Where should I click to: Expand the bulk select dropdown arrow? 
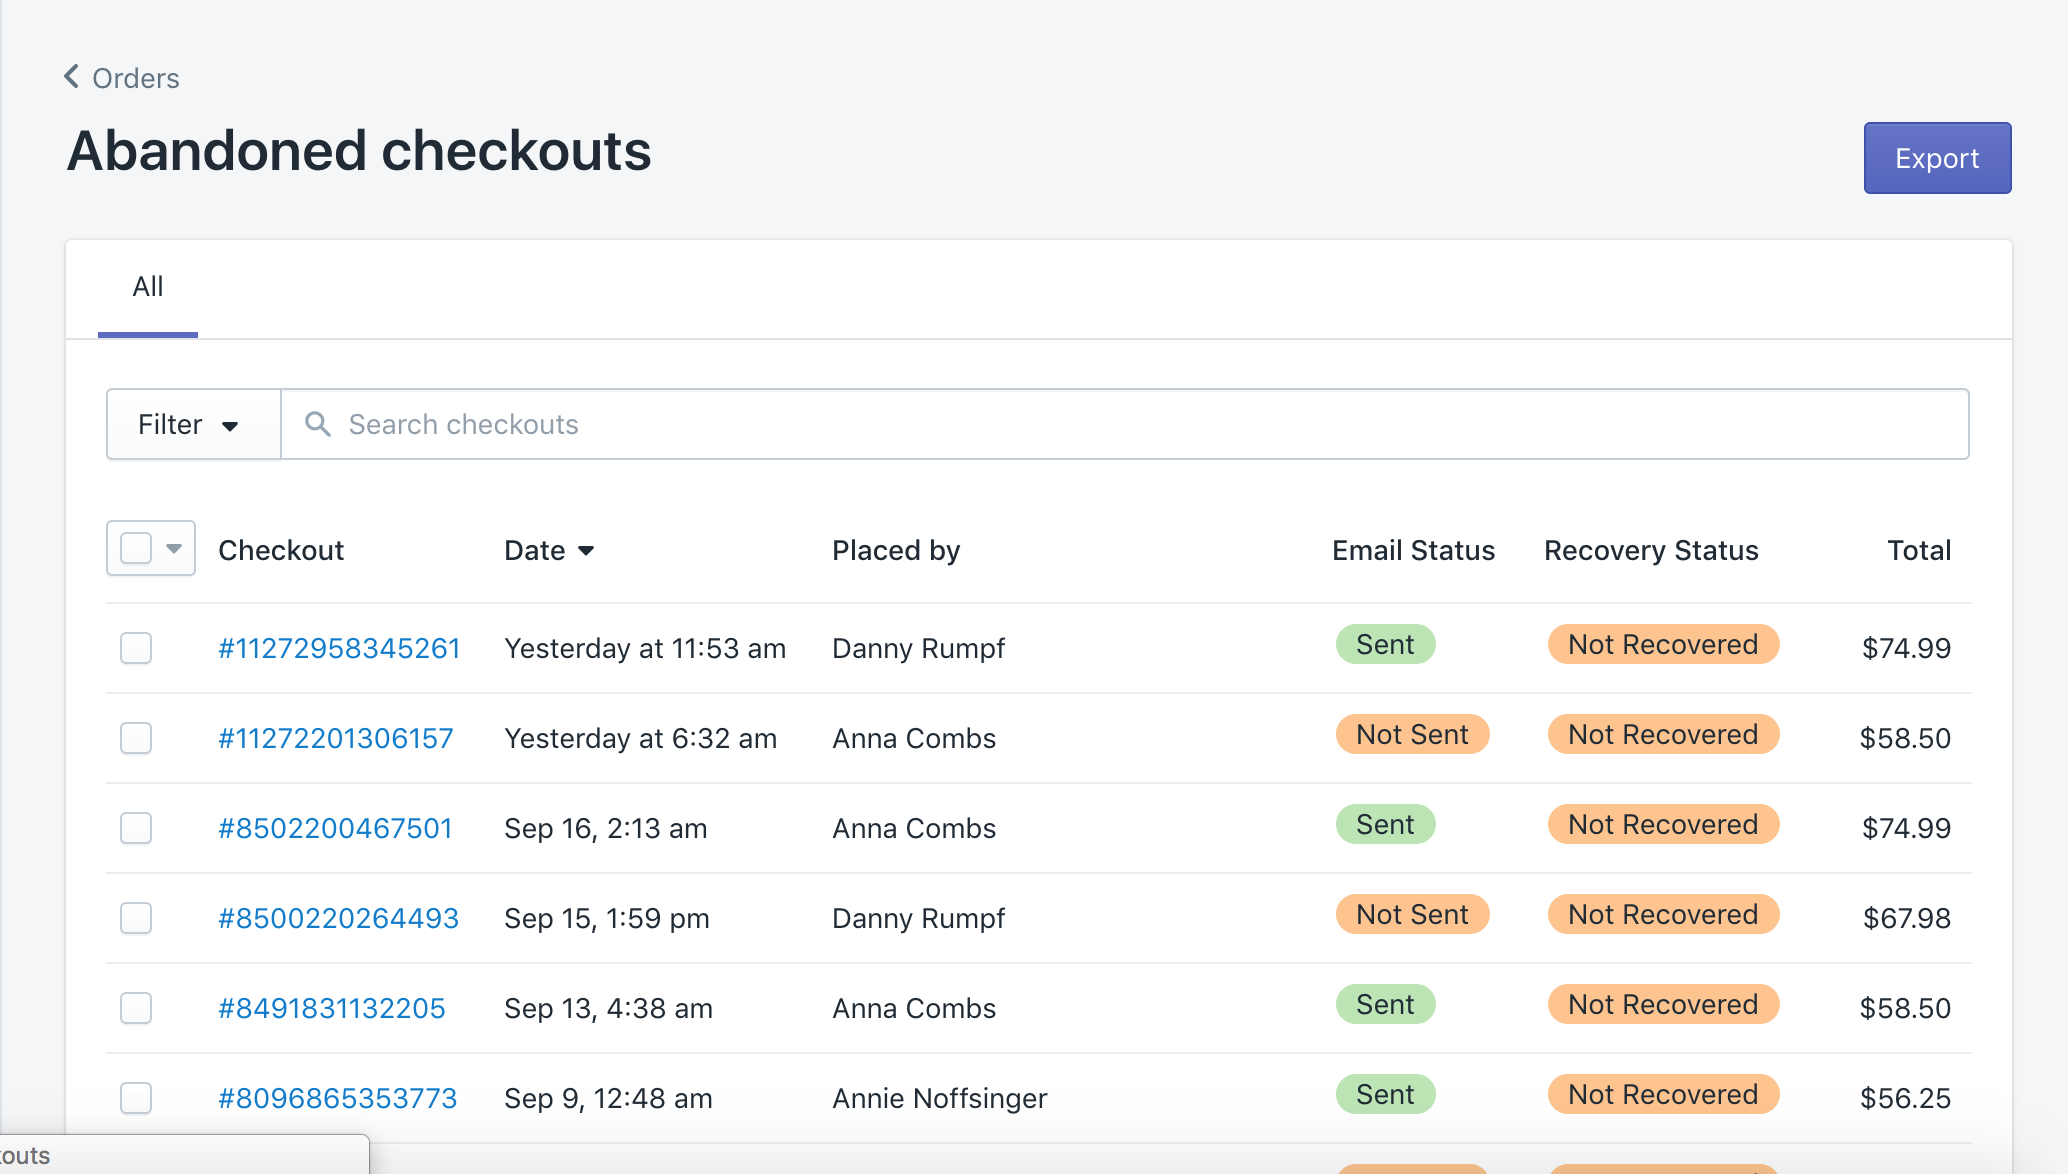174,548
